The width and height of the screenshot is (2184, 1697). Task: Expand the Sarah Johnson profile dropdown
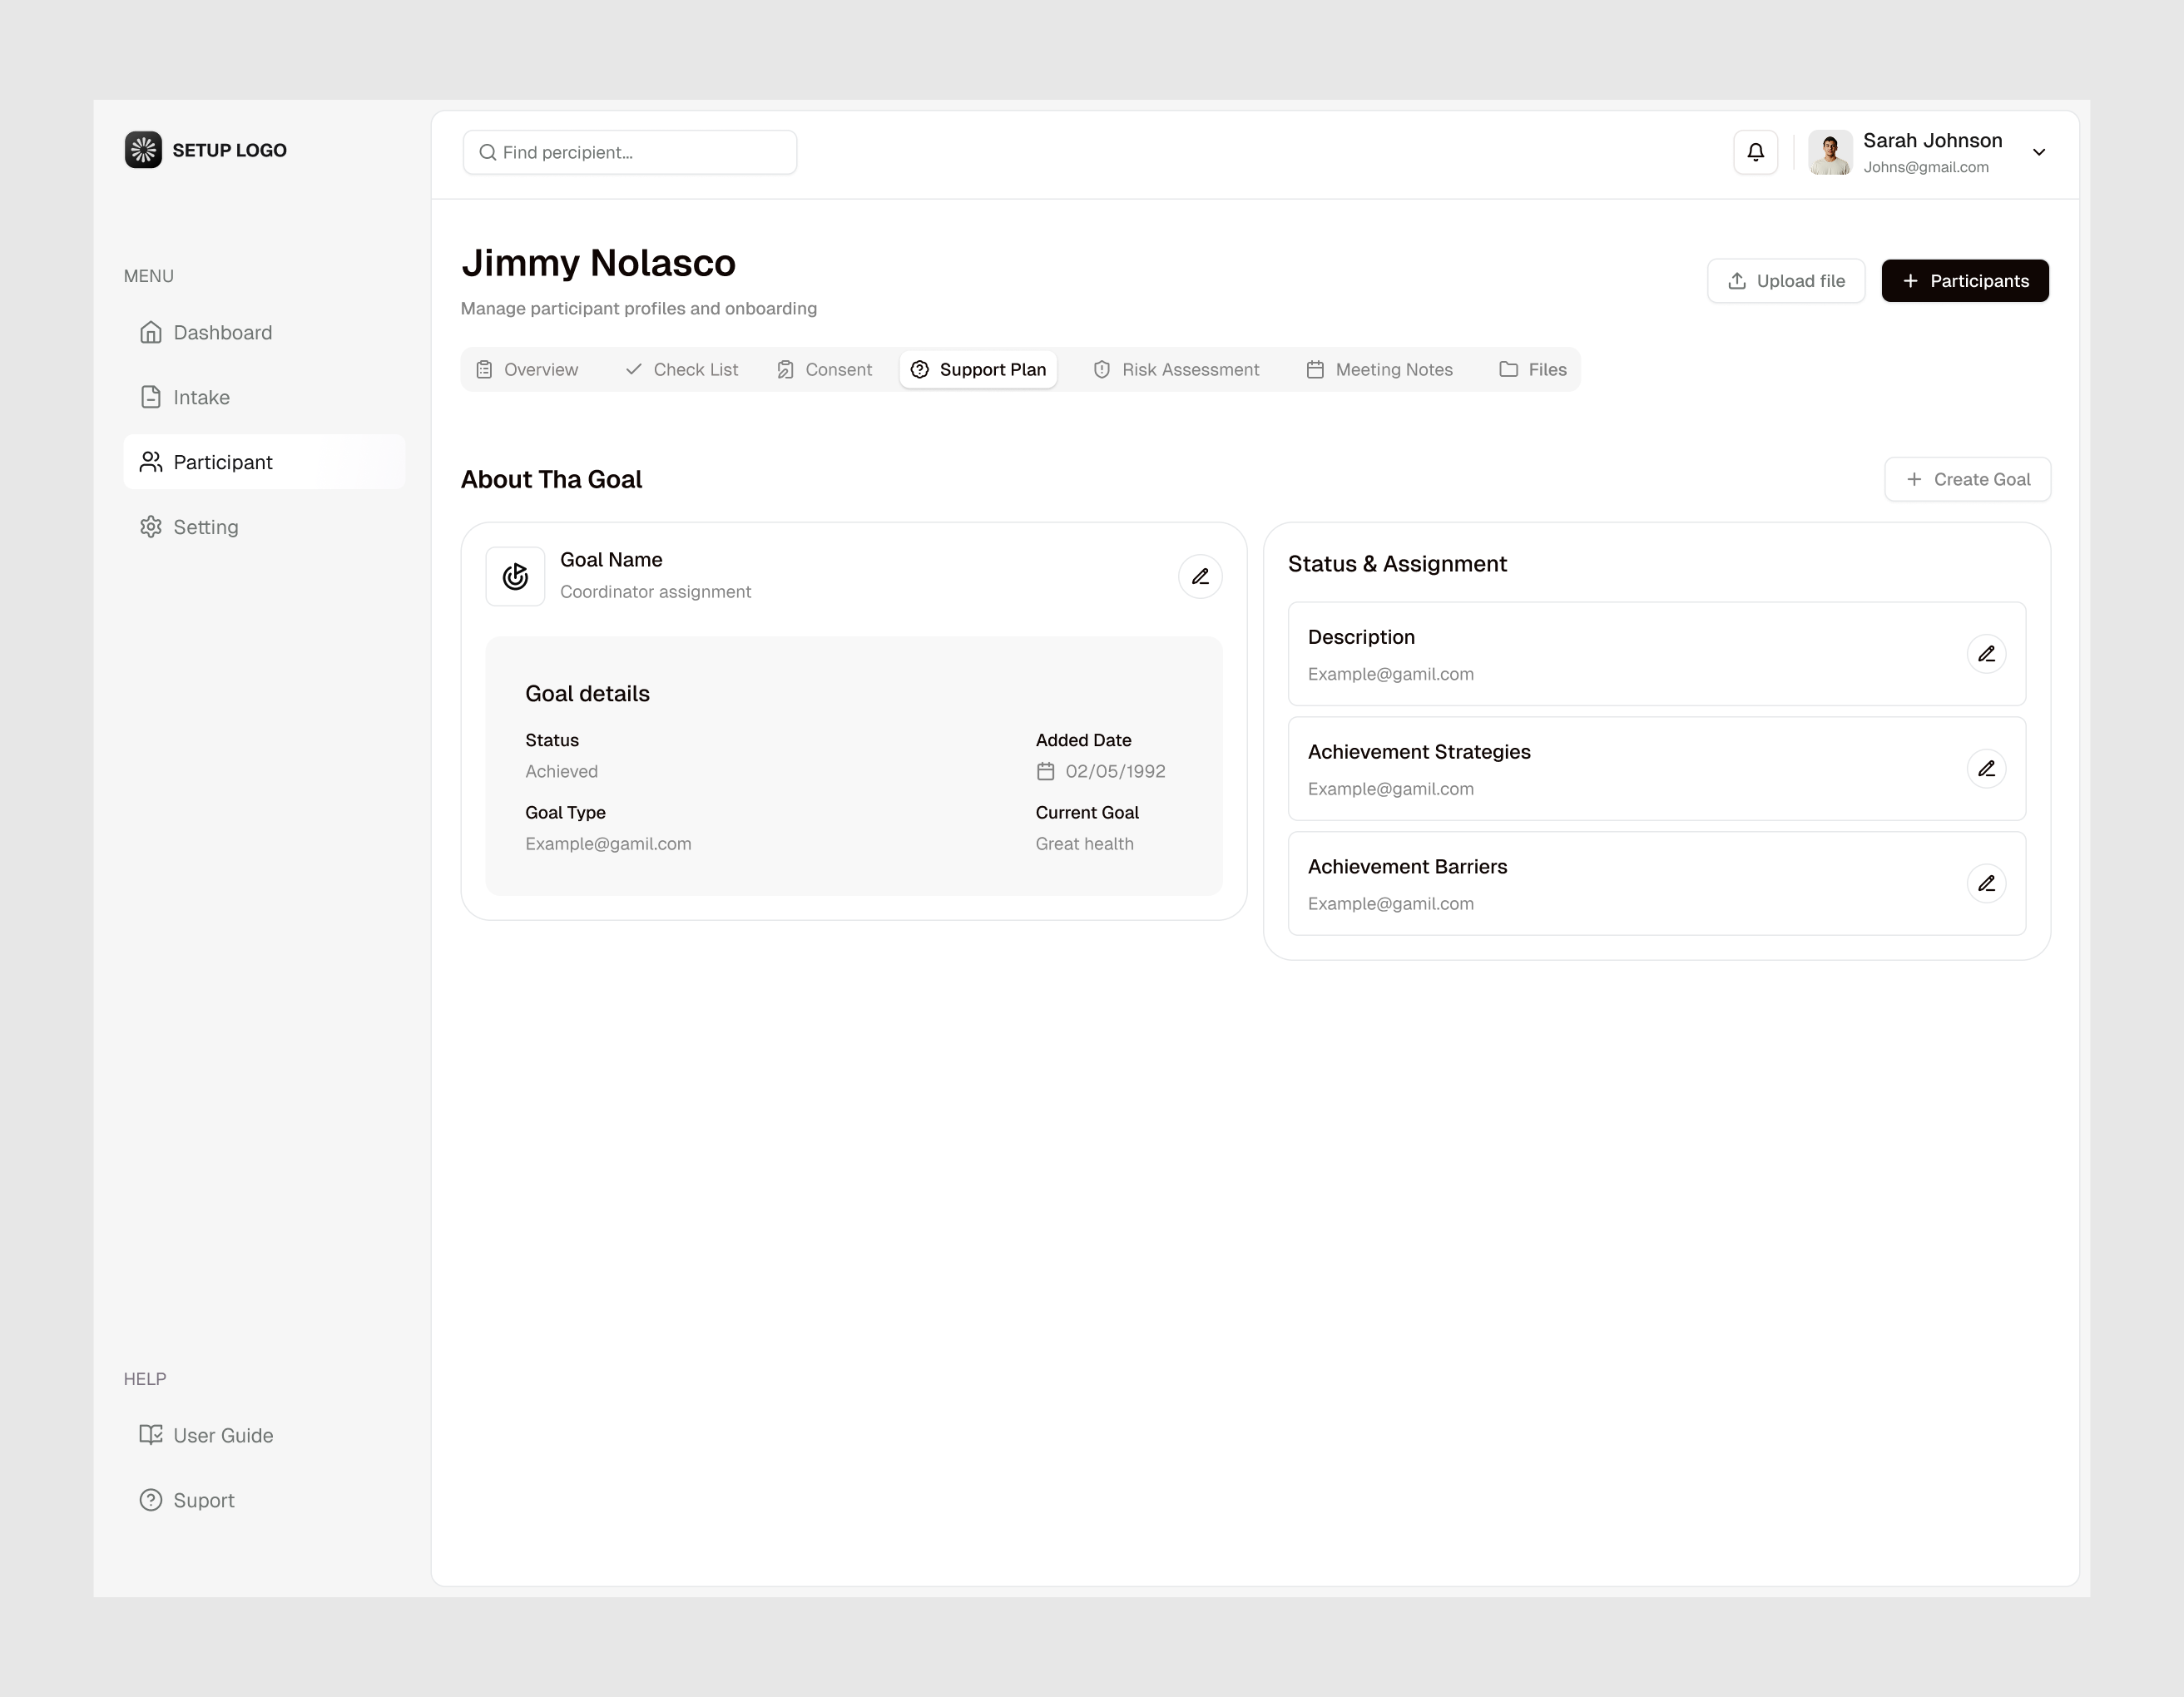[x=2039, y=152]
